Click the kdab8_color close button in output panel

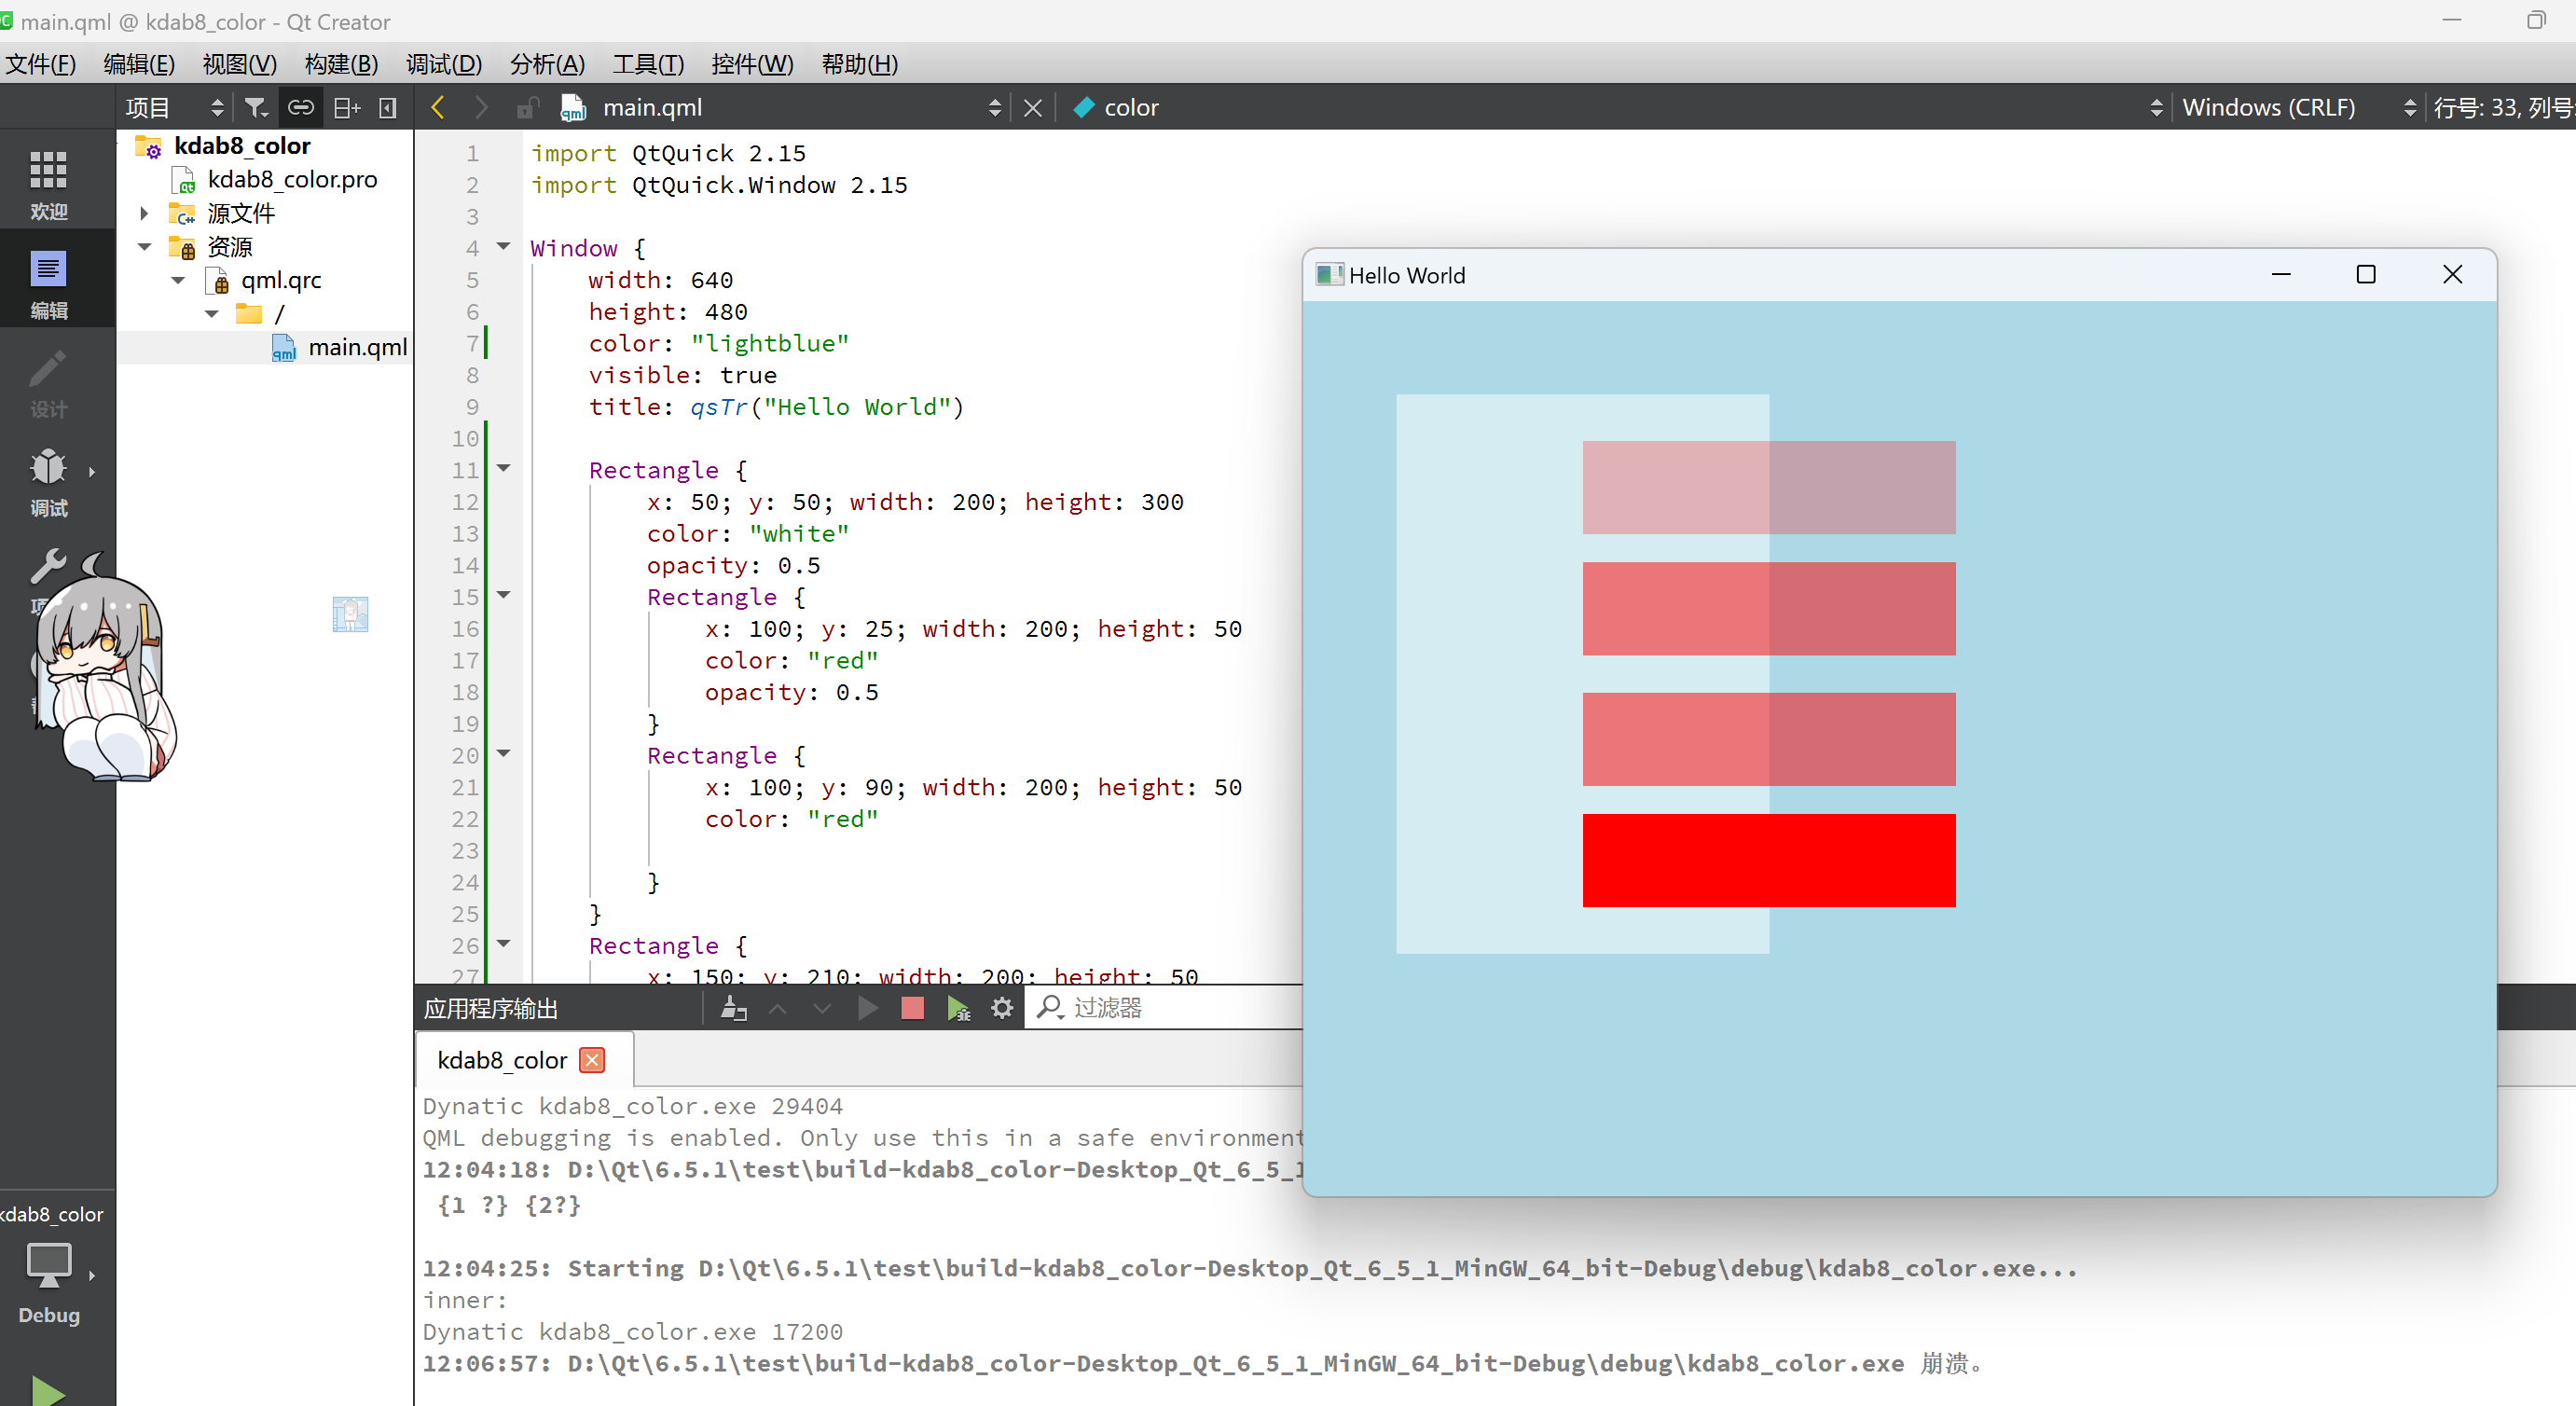pyautogui.click(x=594, y=1060)
